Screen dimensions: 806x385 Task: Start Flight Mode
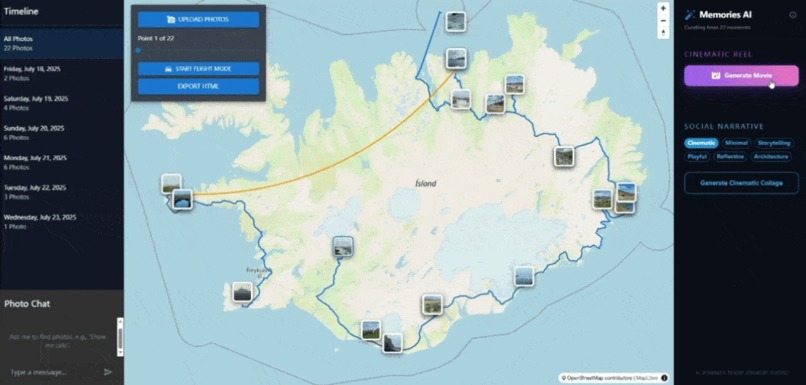pos(198,69)
